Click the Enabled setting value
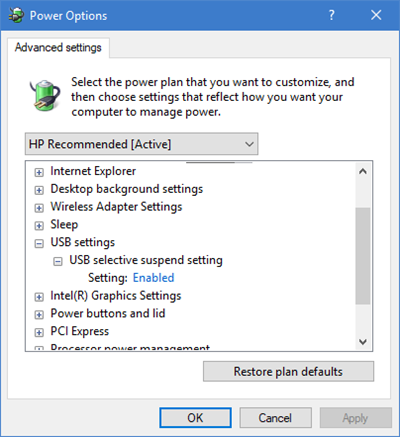This screenshot has width=400, height=437. click(x=153, y=278)
